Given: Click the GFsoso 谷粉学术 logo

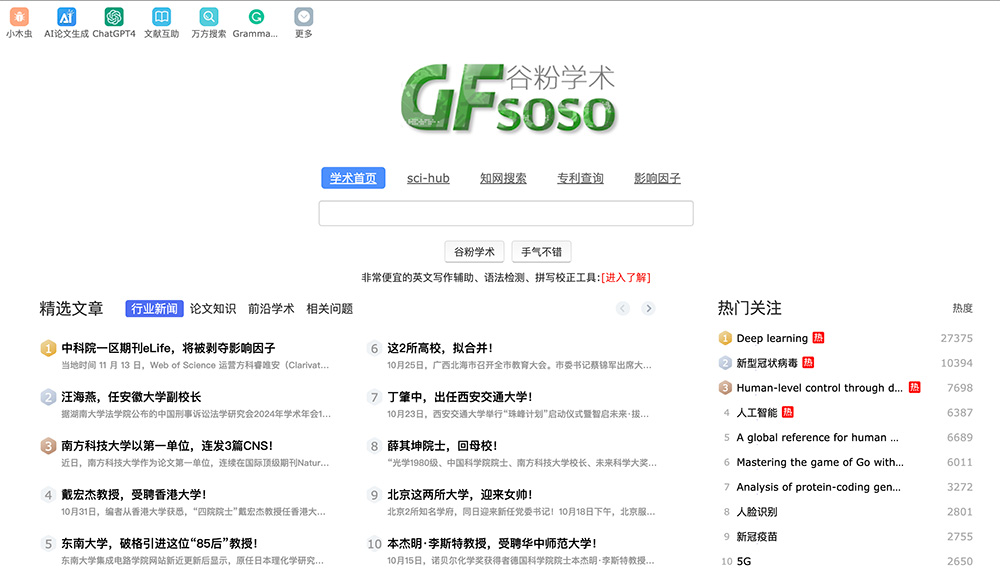Looking at the screenshot, I should coord(507,98).
